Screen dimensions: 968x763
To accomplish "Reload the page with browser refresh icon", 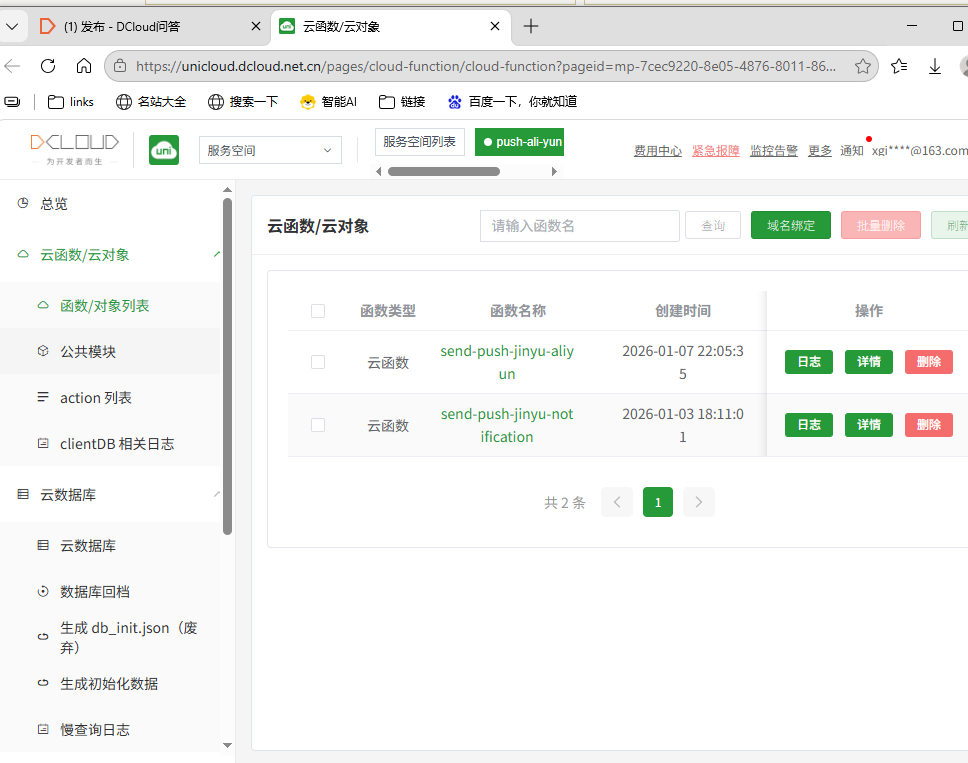I will coord(48,66).
